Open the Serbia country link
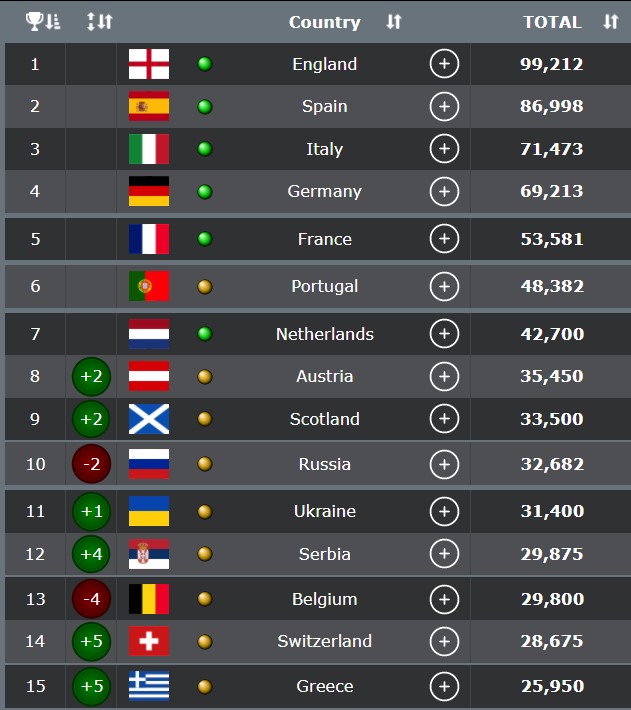This screenshot has height=710, width=631. coord(325,554)
